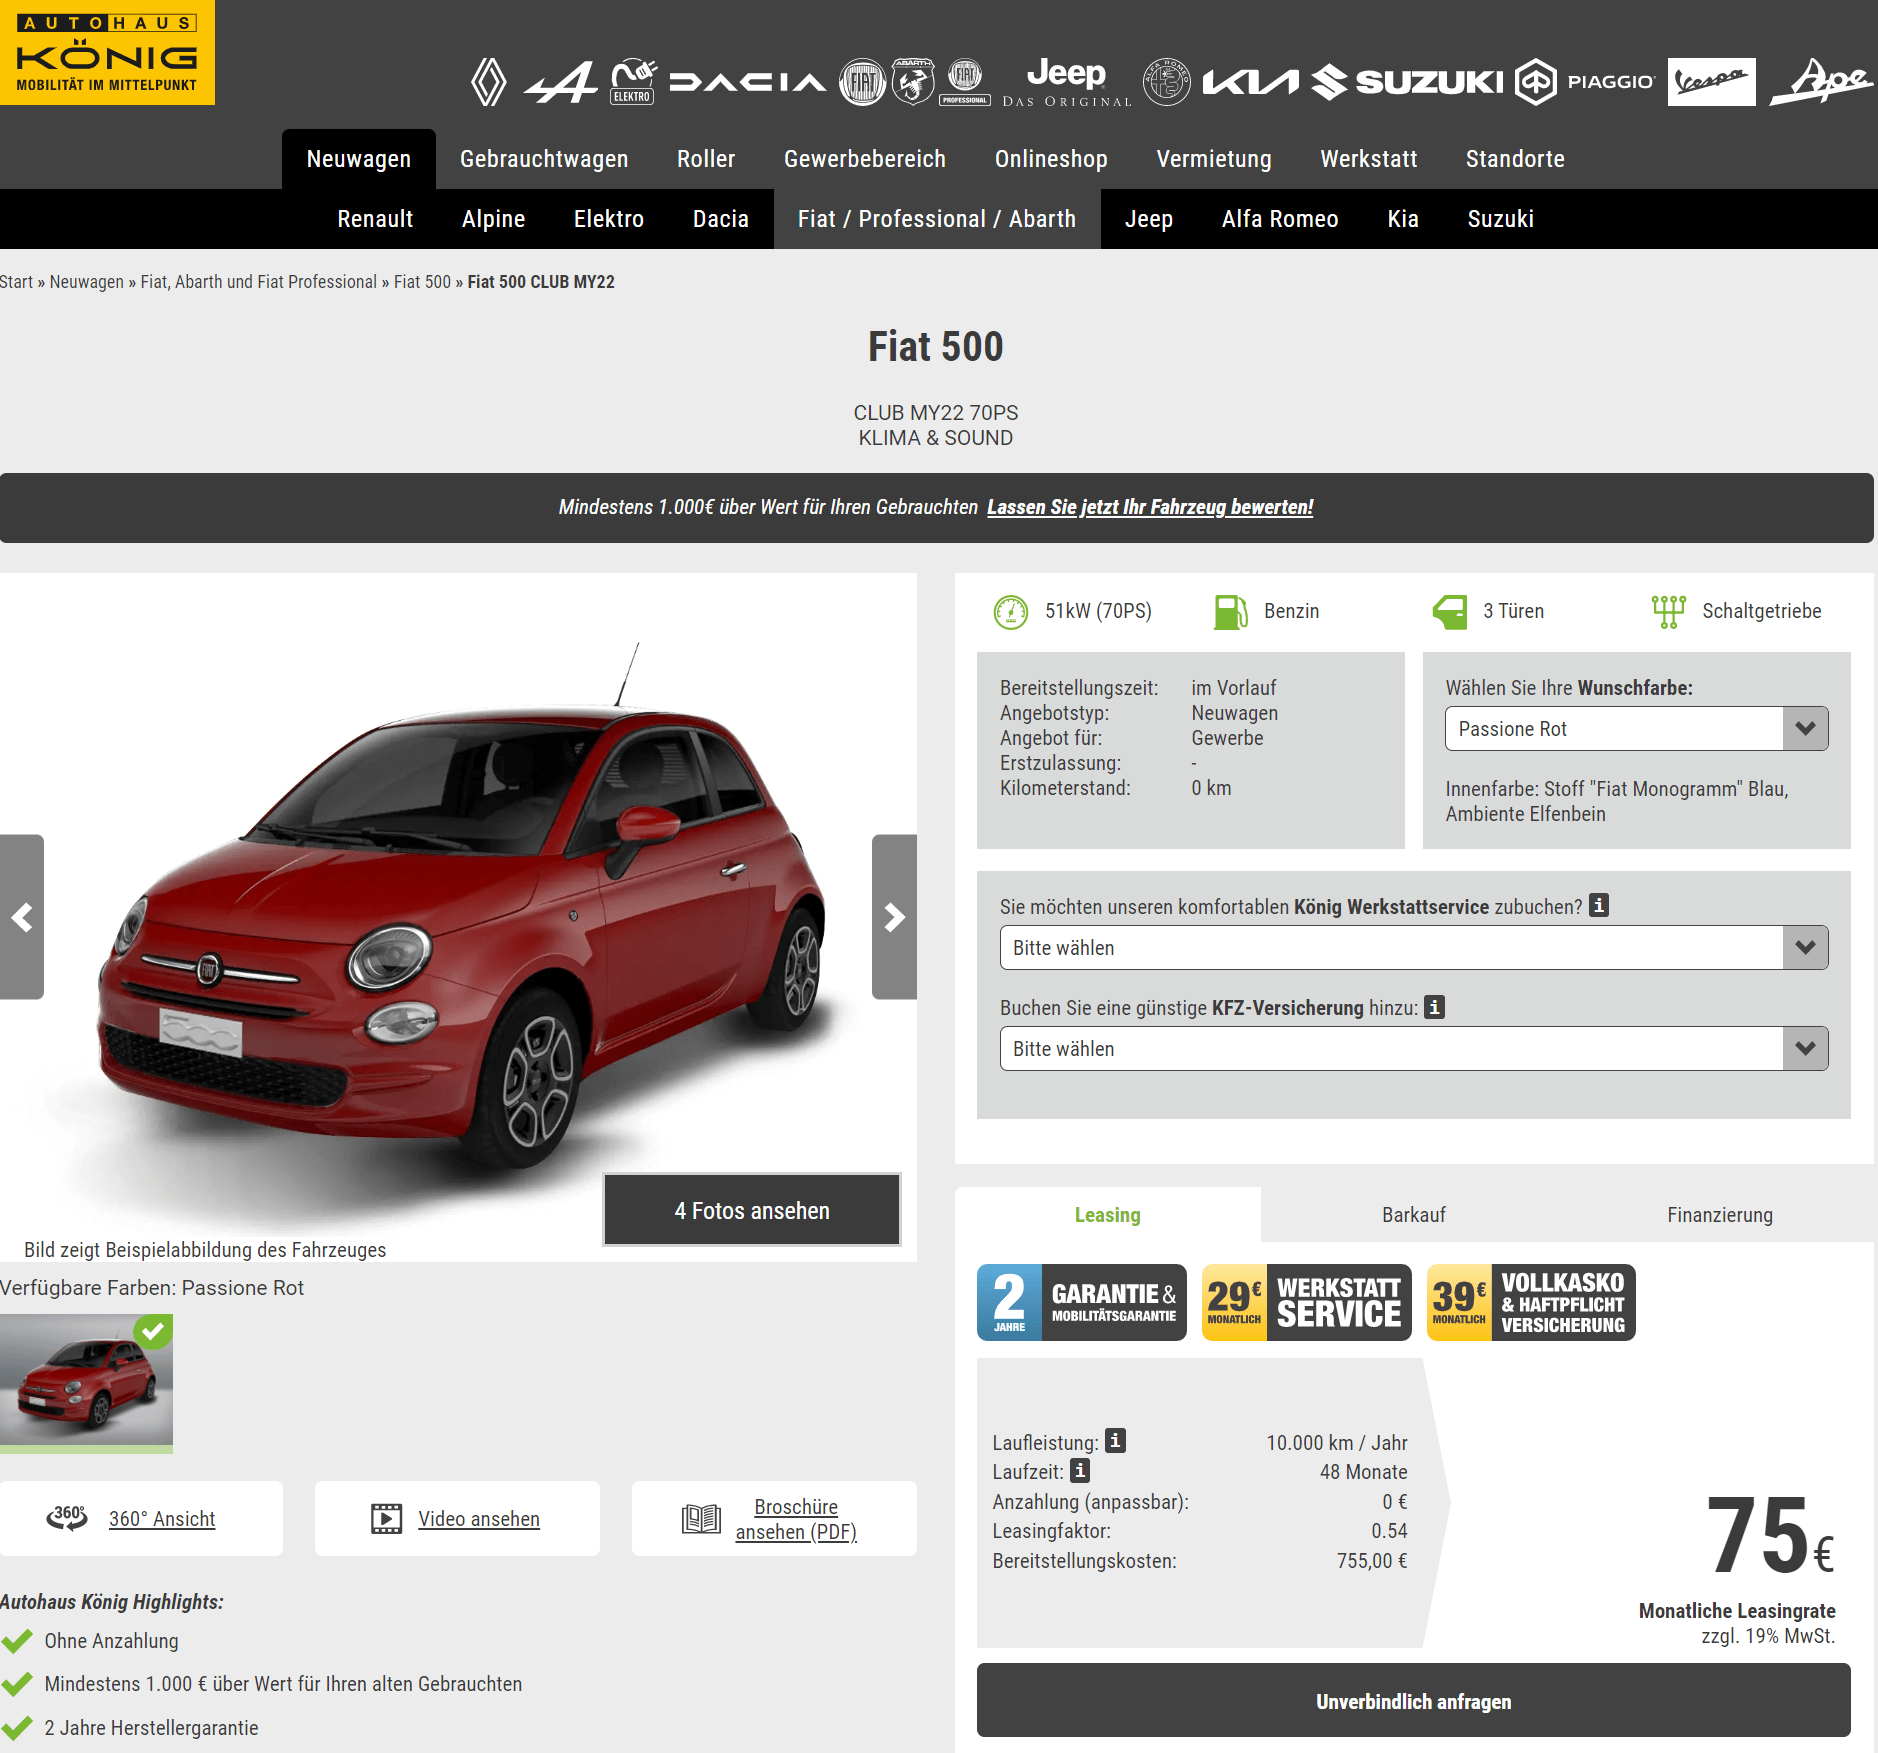This screenshot has width=1878, height=1753.
Task: Click the 39€ Vollkasko Versicherung badge
Action: pos(1531,1302)
